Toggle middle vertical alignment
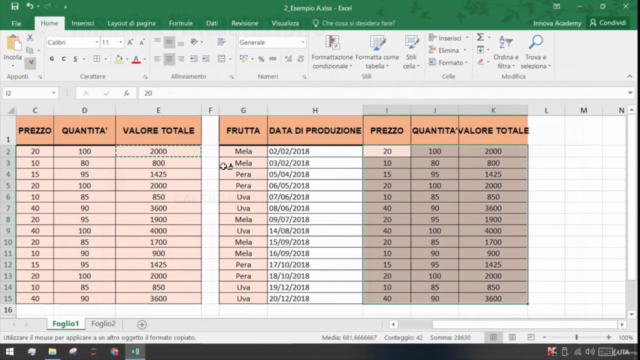 [169, 42]
